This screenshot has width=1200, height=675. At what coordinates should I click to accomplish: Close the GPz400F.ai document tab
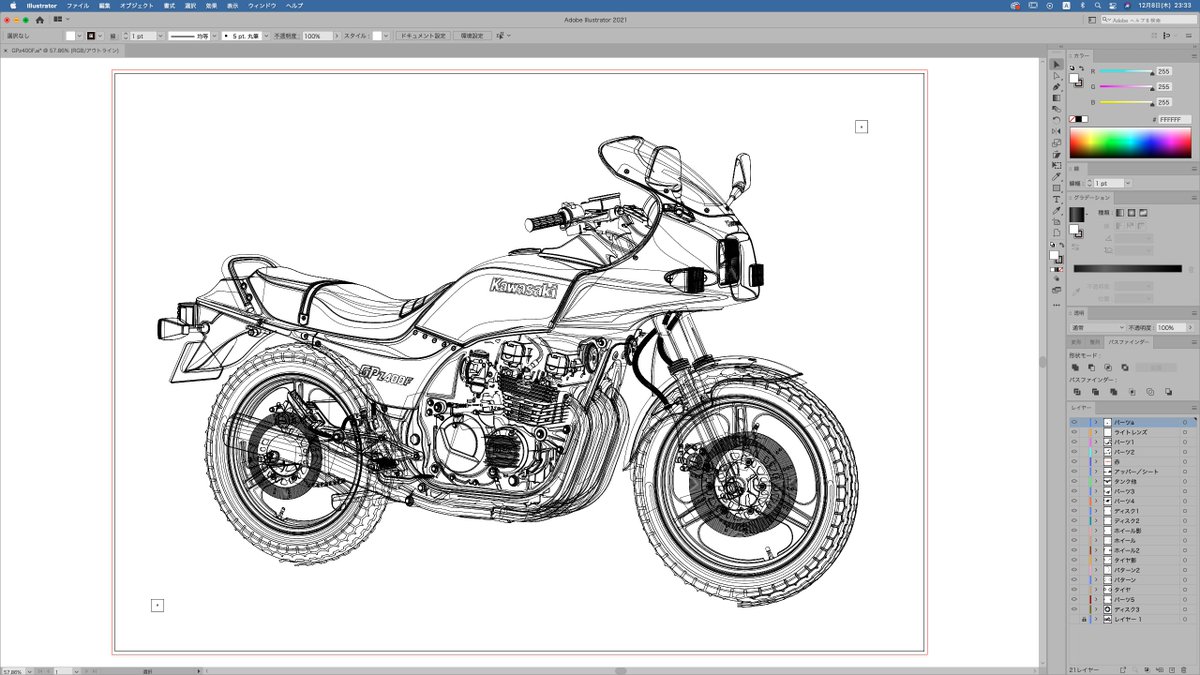coord(5,49)
